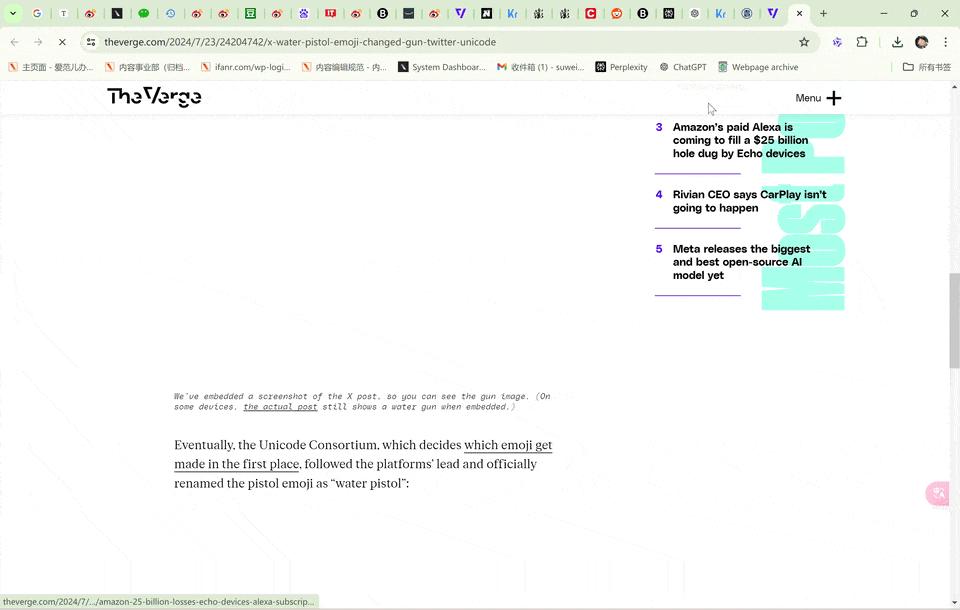960x610 pixels.
Task: Open Meta open-source AI model story
Action: click(741, 262)
